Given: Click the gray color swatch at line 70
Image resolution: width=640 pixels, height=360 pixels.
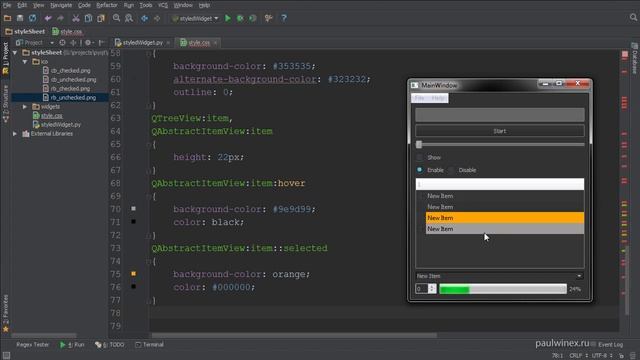Looking at the screenshot, I should coord(133,209).
